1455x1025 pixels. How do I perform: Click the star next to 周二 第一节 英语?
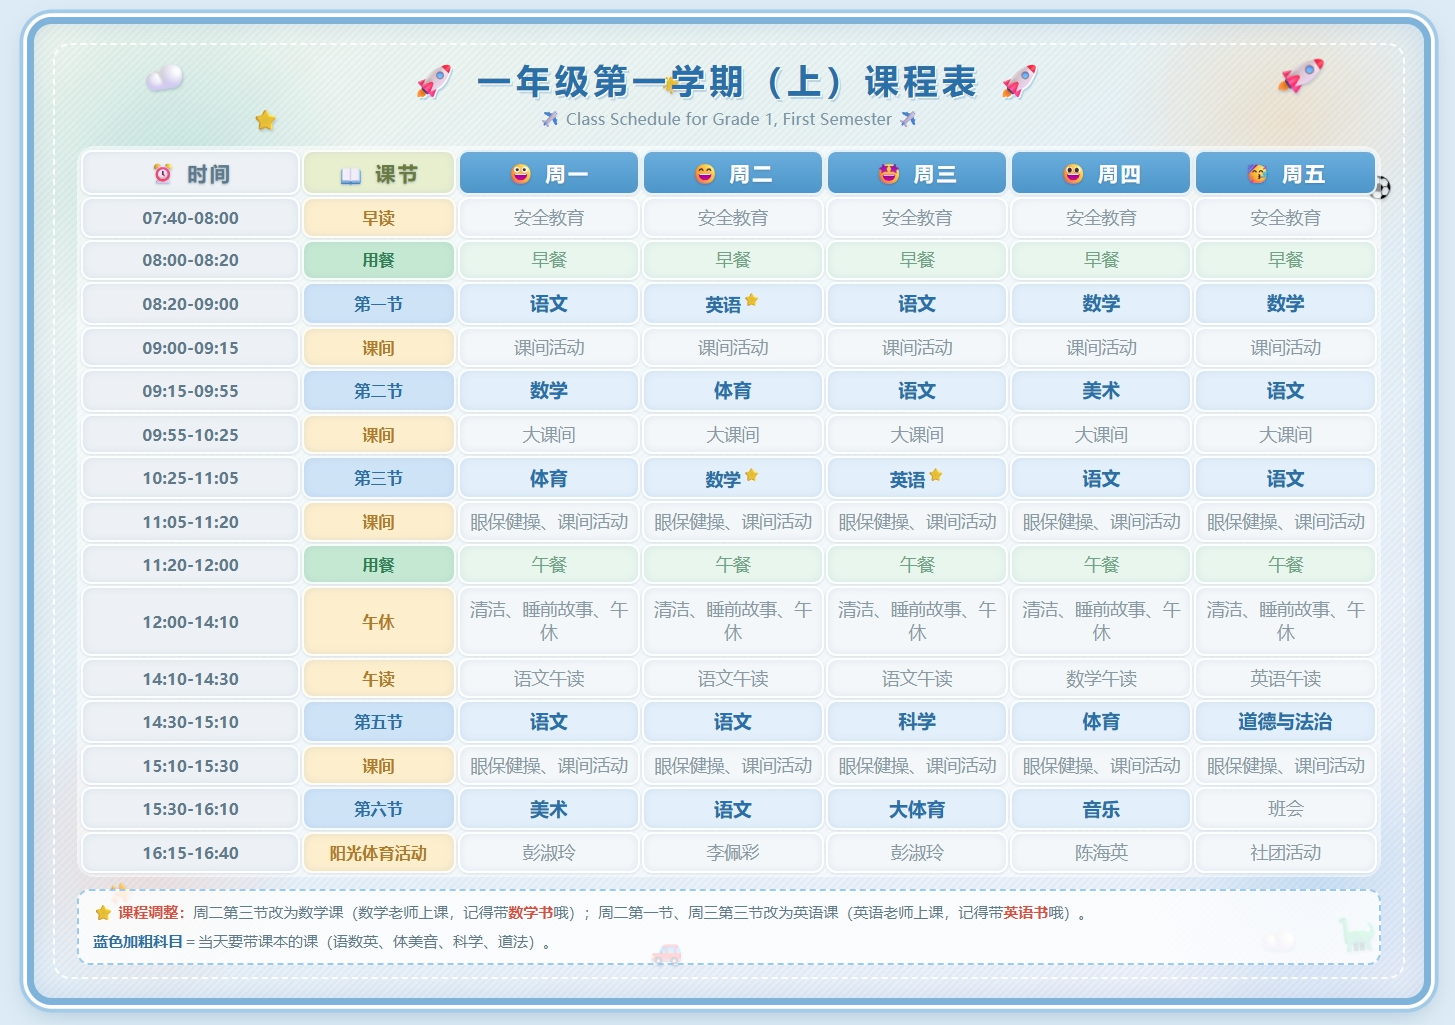pyautogui.click(x=752, y=299)
